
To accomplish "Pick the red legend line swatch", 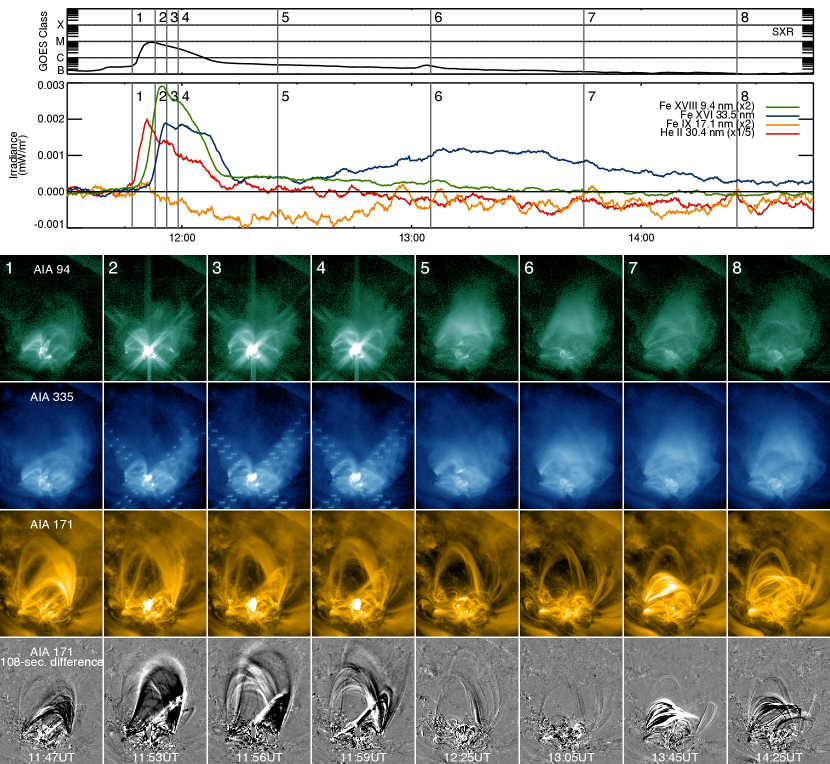I will pyautogui.click(x=782, y=133).
